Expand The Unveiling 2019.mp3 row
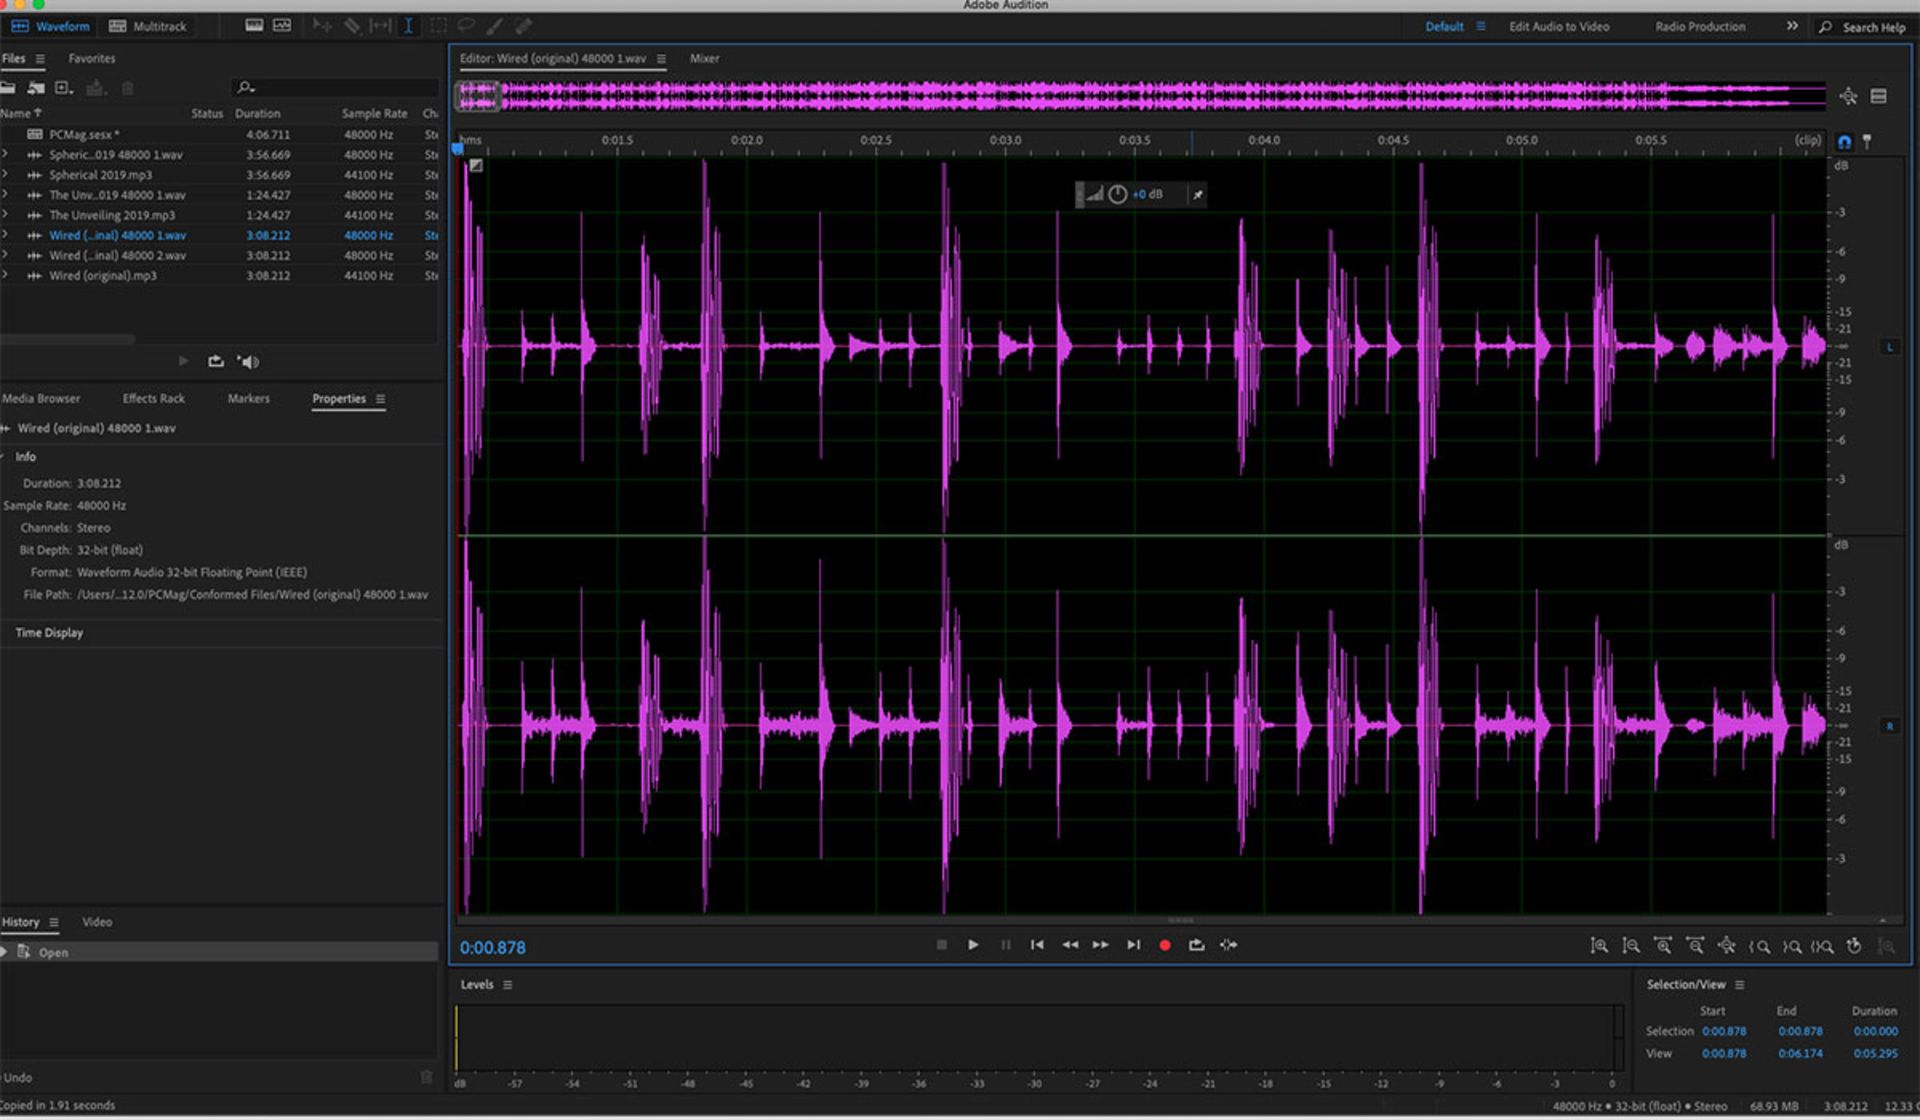 (5, 215)
